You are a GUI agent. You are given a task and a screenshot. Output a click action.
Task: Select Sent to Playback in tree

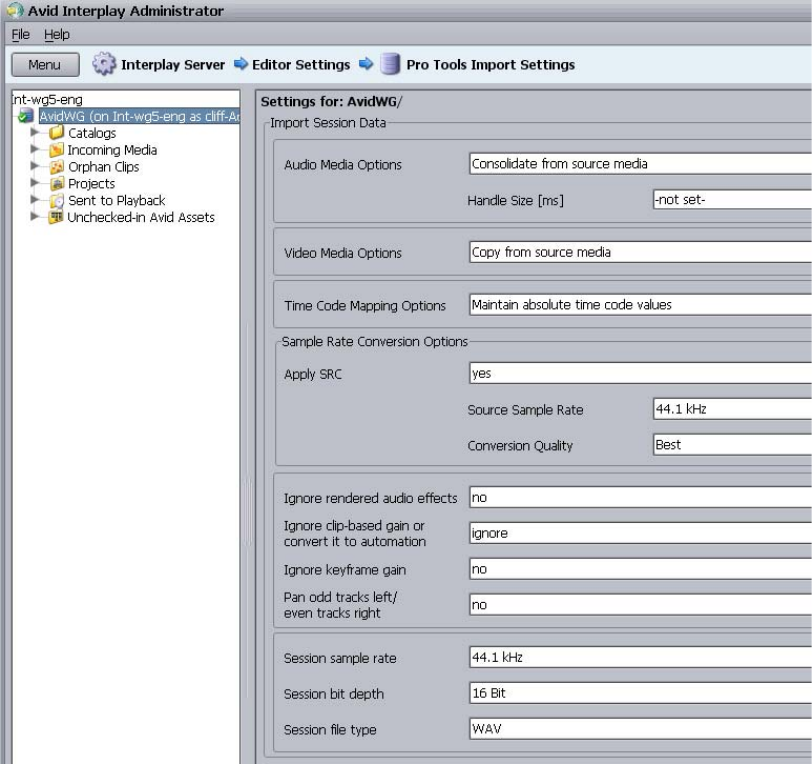tap(117, 200)
